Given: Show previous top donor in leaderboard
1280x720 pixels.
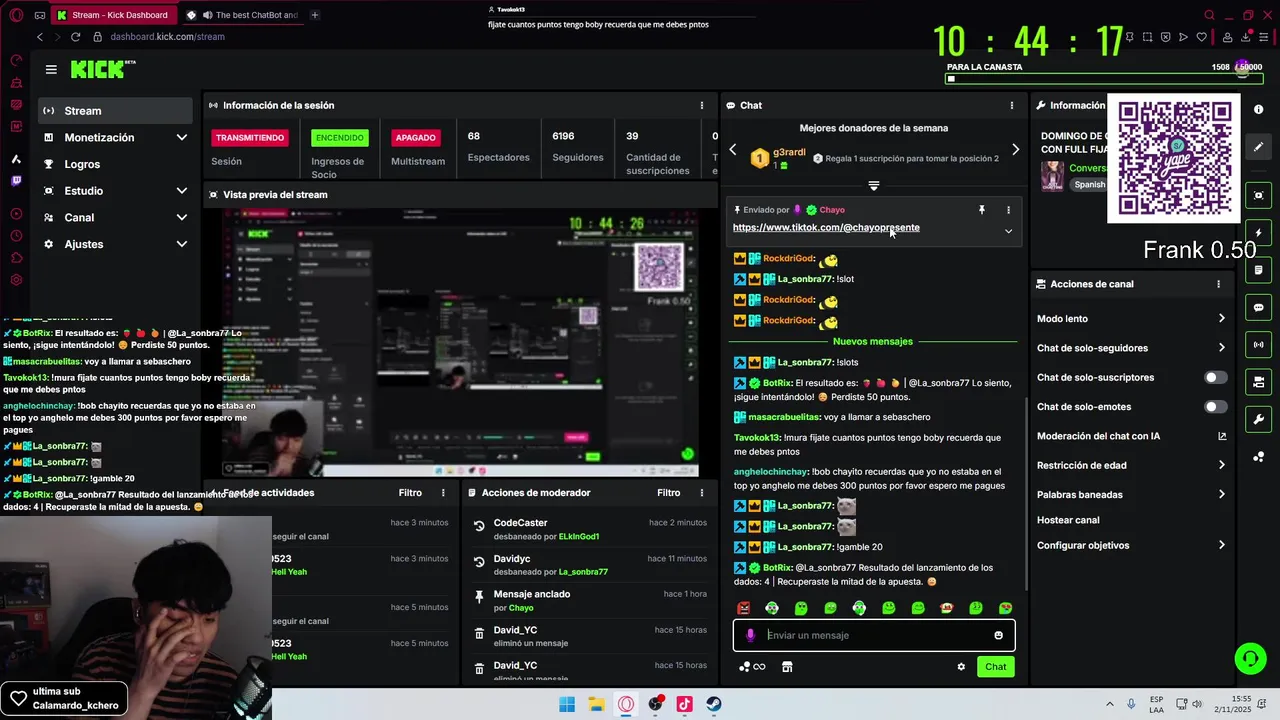Looking at the screenshot, I should coord(732,150).
